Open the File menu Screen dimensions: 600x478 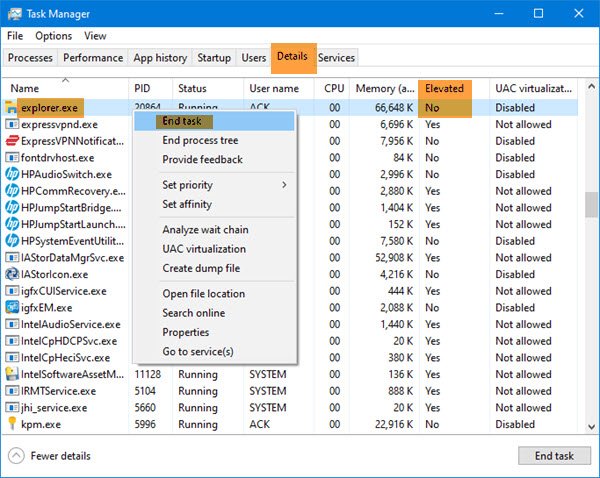(x=15, y=36)
